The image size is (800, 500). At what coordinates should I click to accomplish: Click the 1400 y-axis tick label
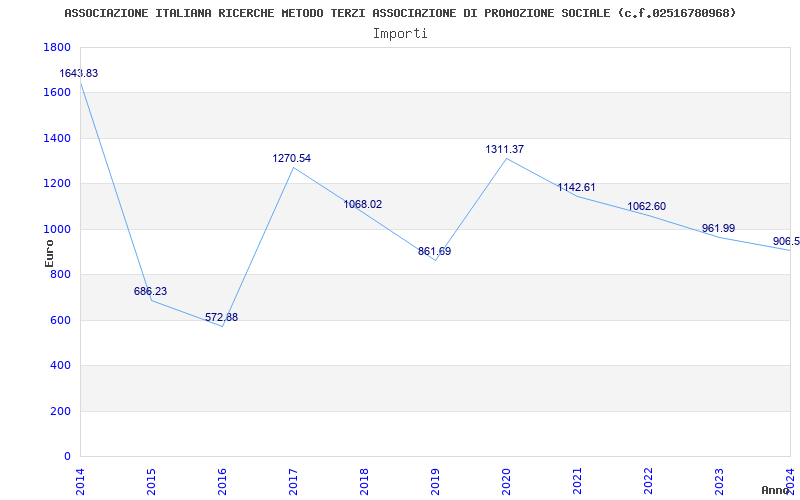pos(57,138)
